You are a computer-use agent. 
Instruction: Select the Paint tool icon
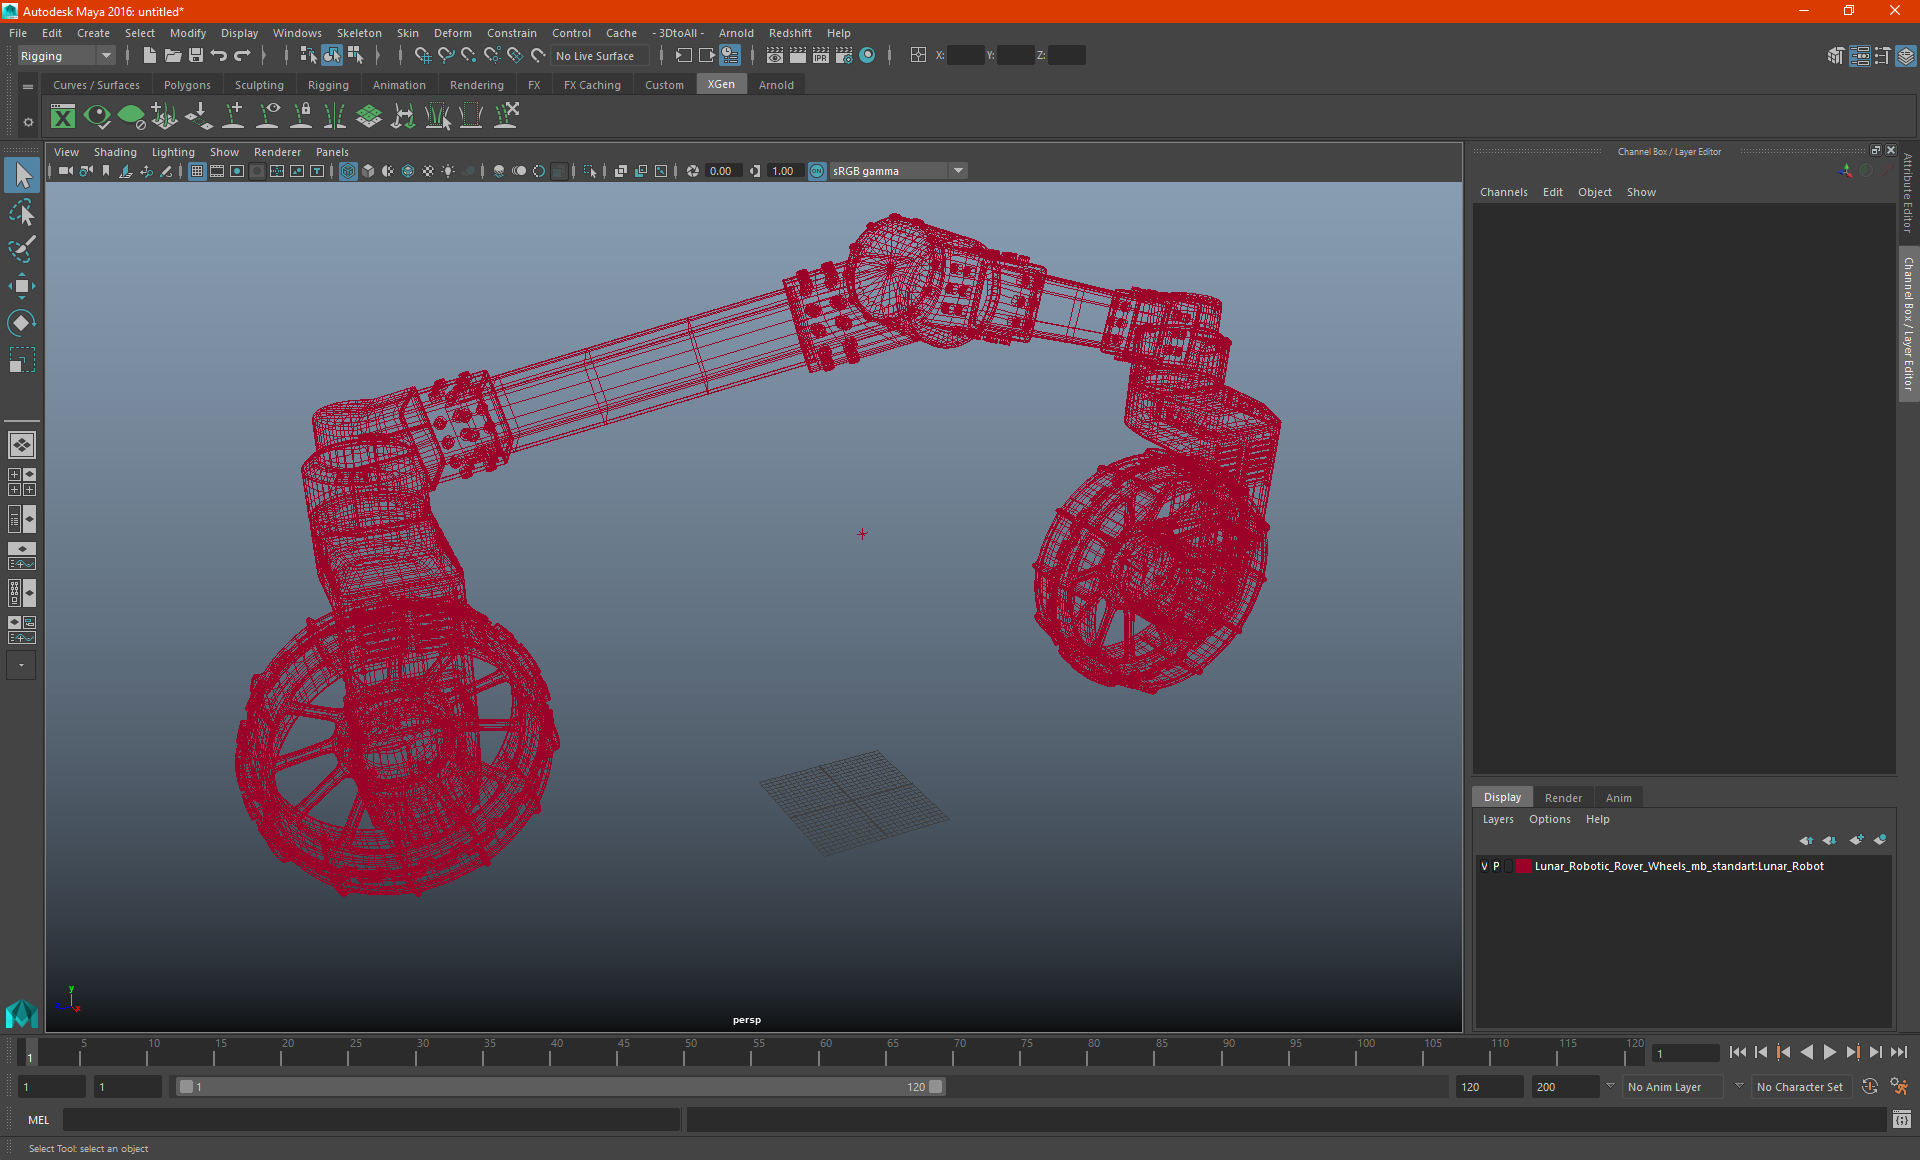[x=22, y=248]
